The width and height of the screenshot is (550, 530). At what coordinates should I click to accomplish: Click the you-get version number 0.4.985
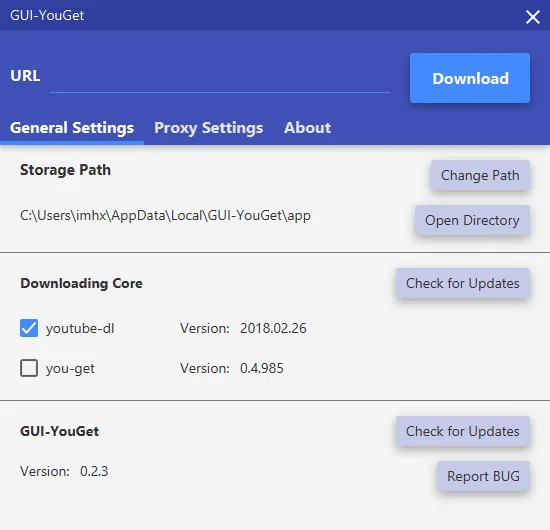(x=261, y=368)
